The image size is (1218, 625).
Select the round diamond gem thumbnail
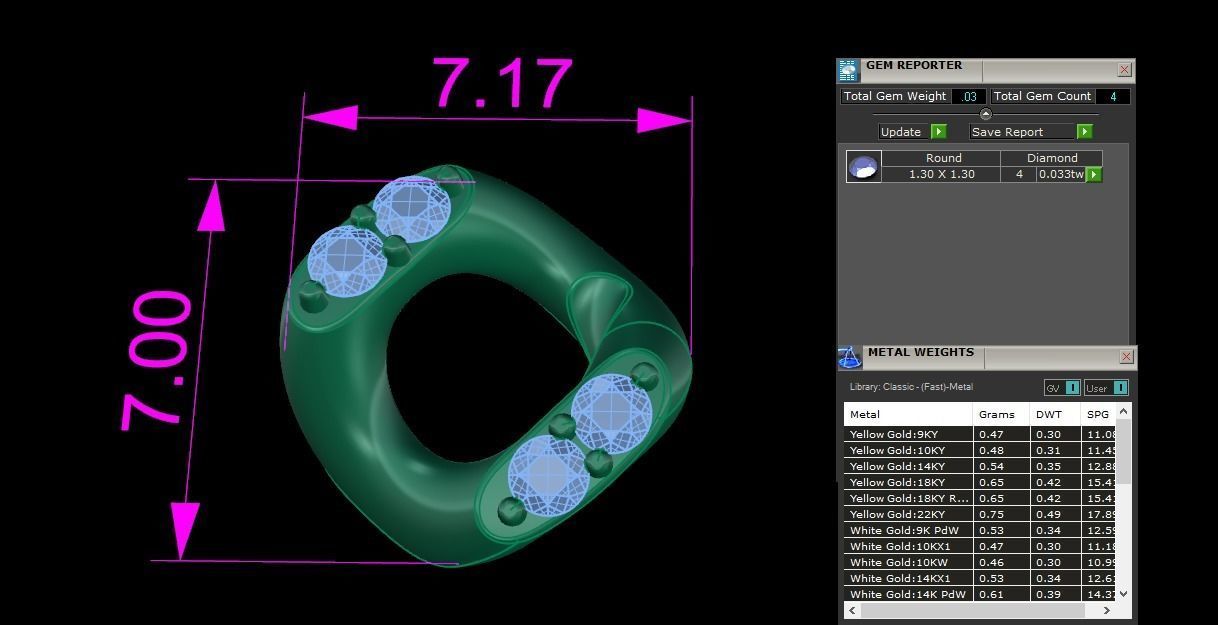tap(864, 166)
